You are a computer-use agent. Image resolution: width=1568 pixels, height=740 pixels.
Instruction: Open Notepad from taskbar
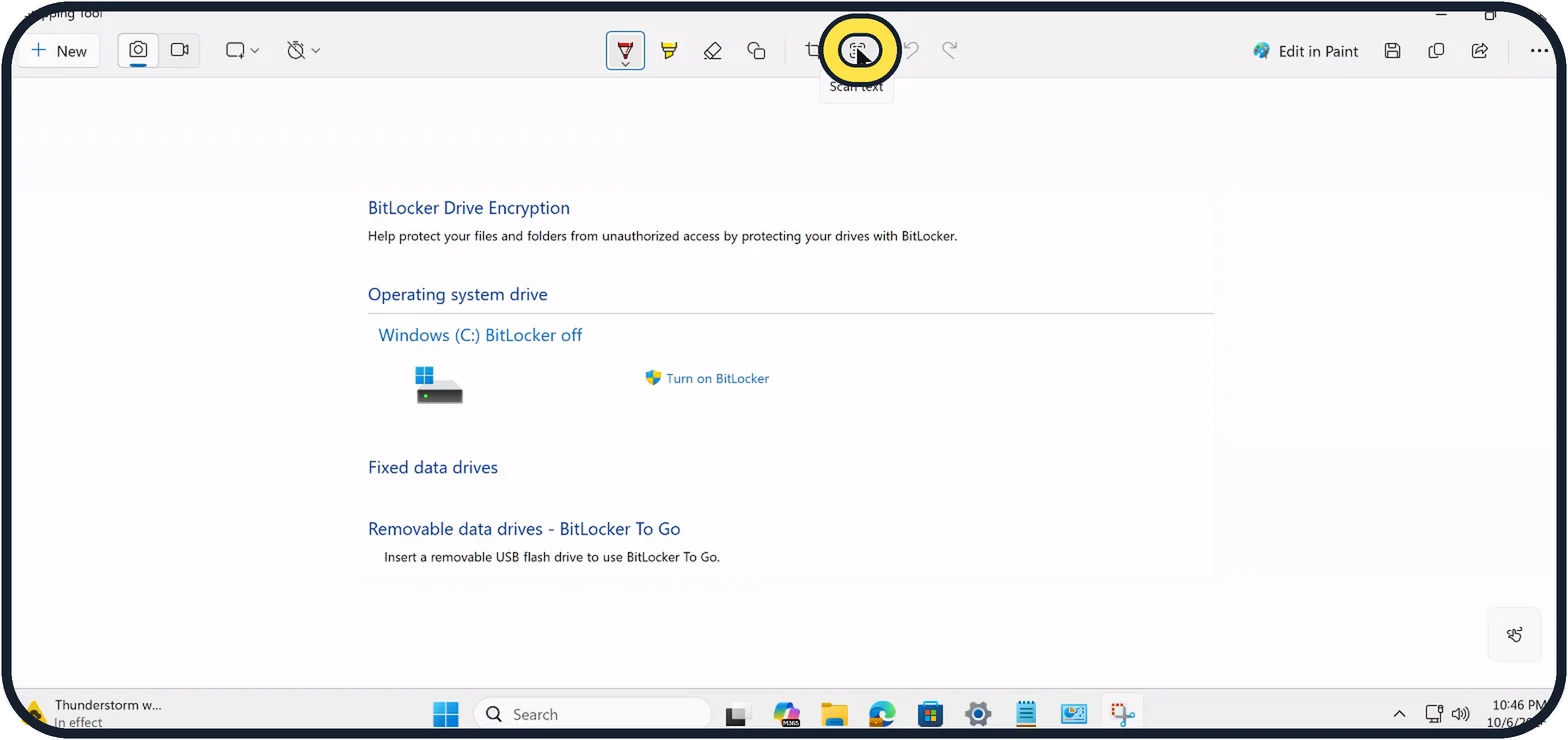pyautogui.click(x=1026, y=714)
